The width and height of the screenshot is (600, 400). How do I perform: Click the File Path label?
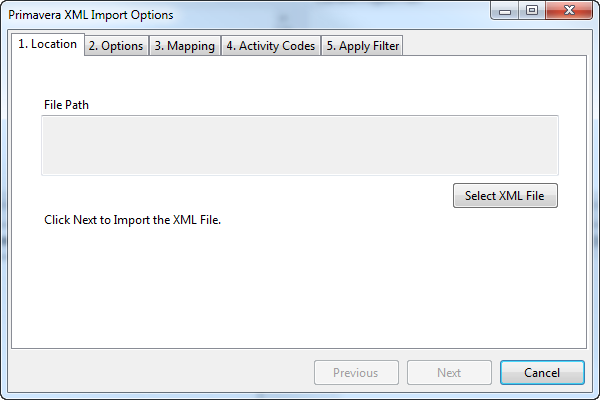tap(66, 105)
